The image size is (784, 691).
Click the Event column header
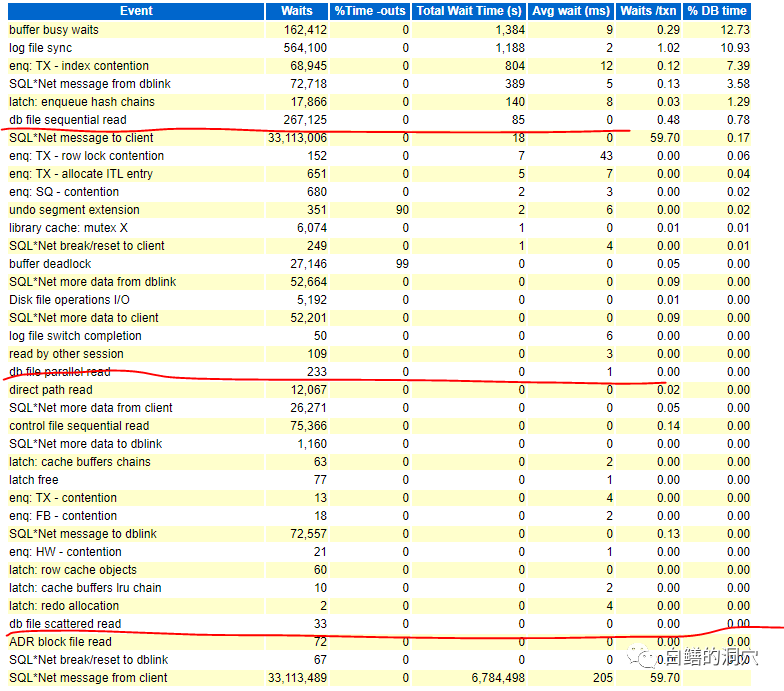(135, 11)
